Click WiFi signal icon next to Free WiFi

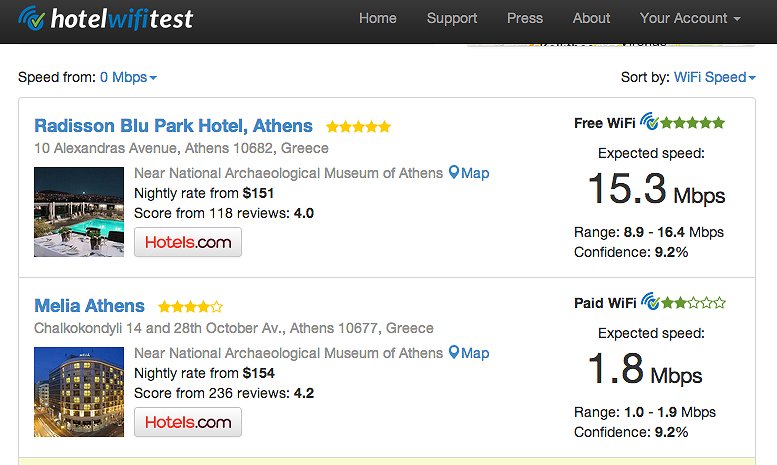pyautogui.click(x=649, y=123)
